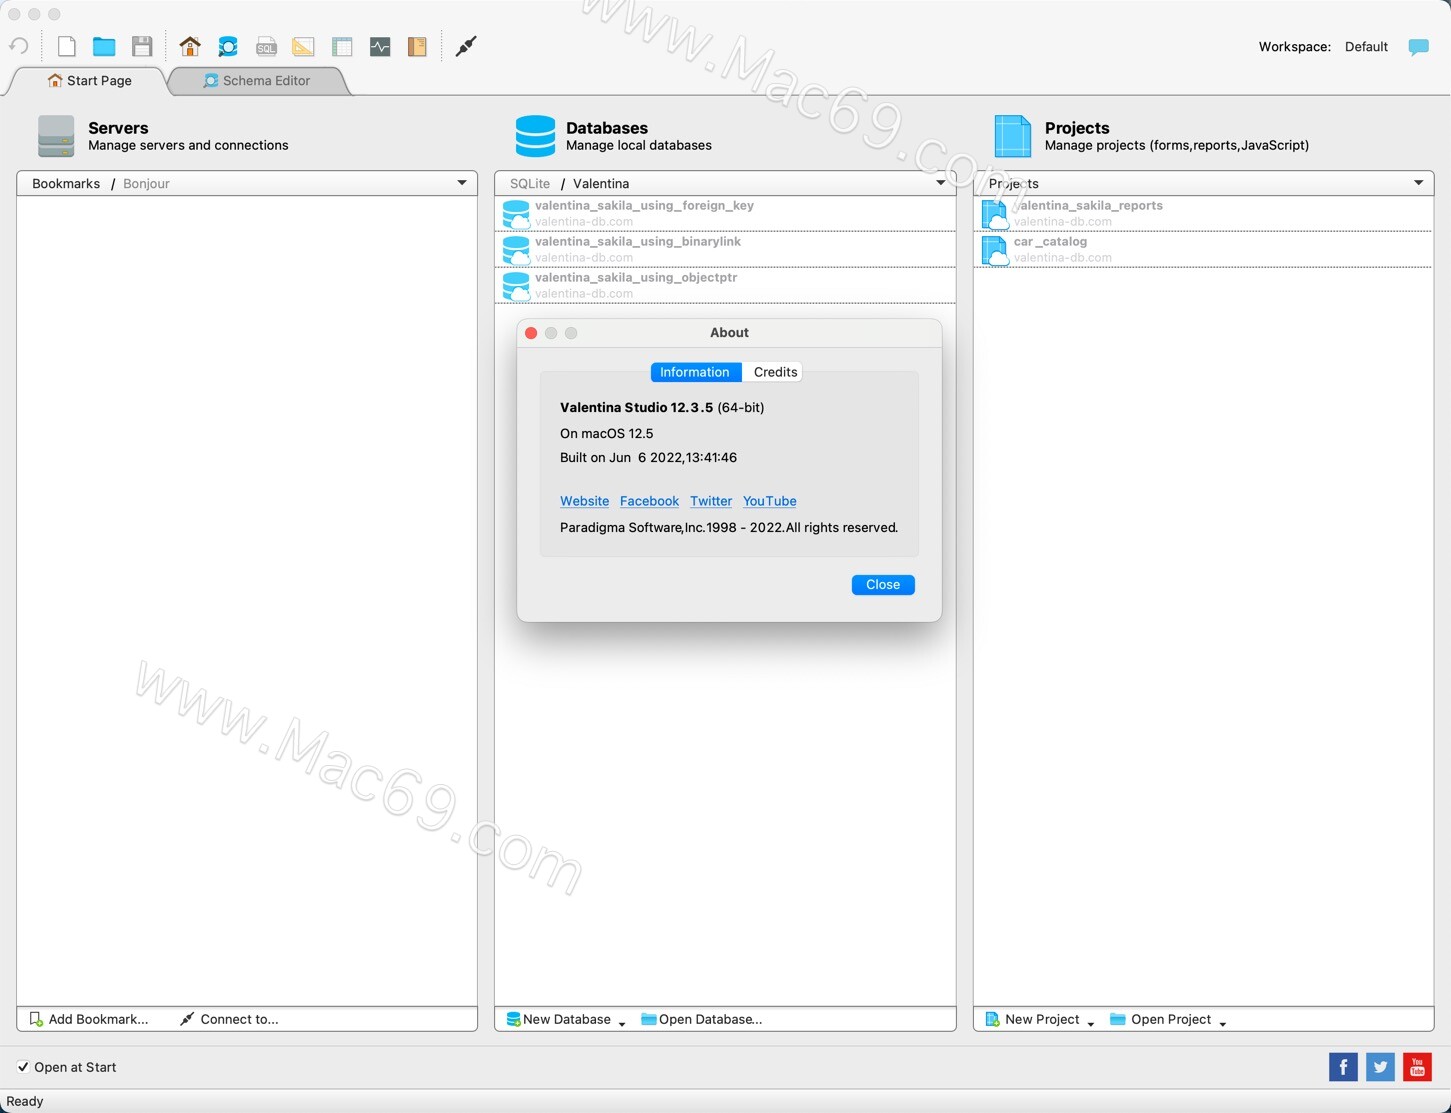Screen dimensions: 1451x1113
Task: Switch to the Start Page tab
Action: pyautogui.click(x=88, y=81)
